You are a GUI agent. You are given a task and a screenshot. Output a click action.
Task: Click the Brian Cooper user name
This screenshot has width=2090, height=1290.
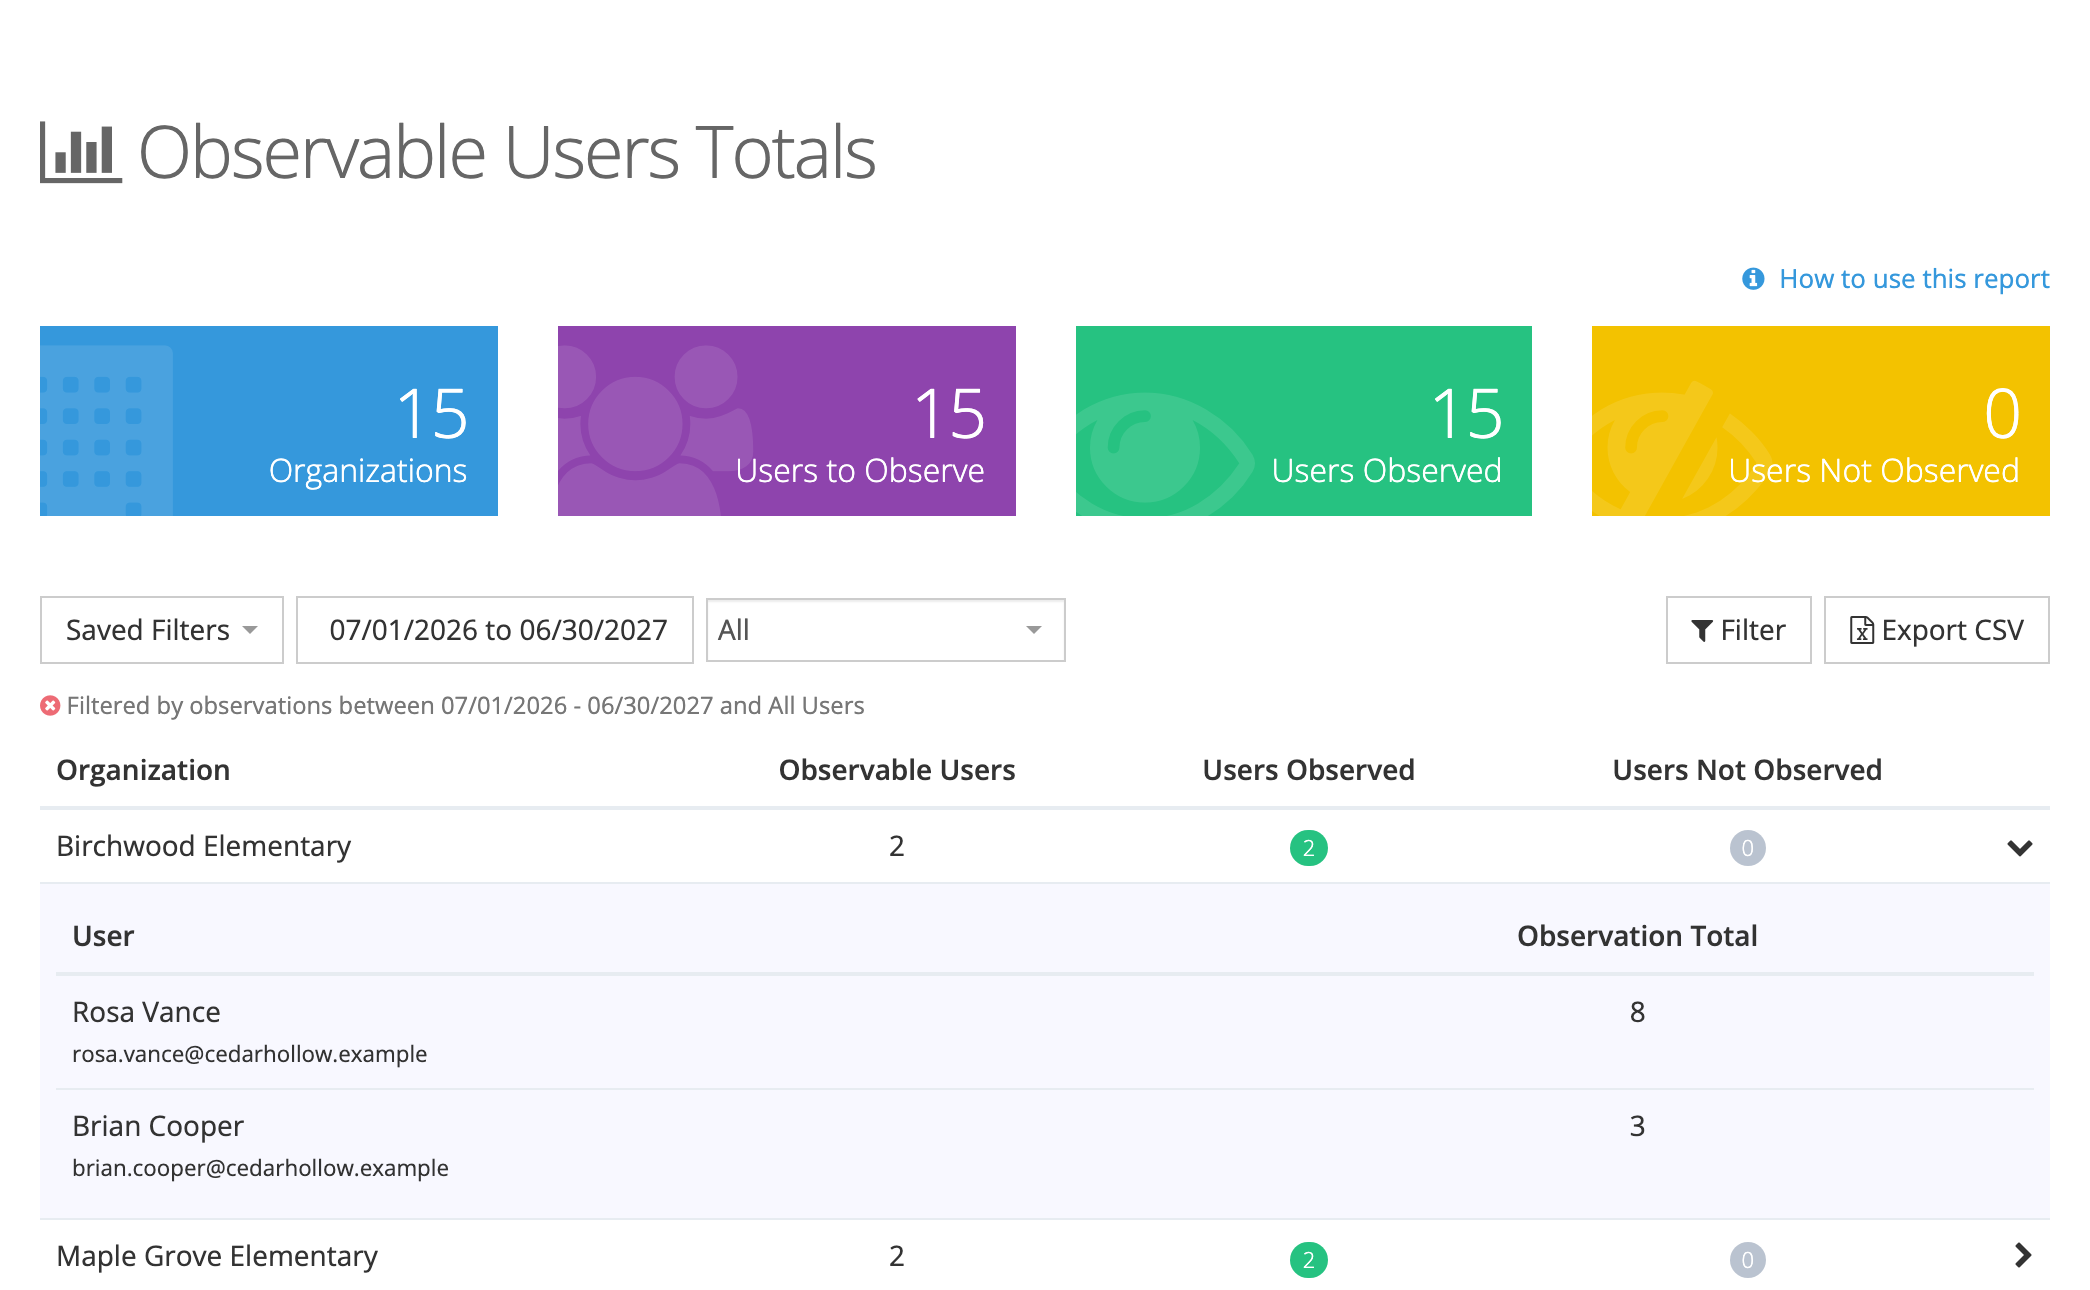coord(158,1126)
